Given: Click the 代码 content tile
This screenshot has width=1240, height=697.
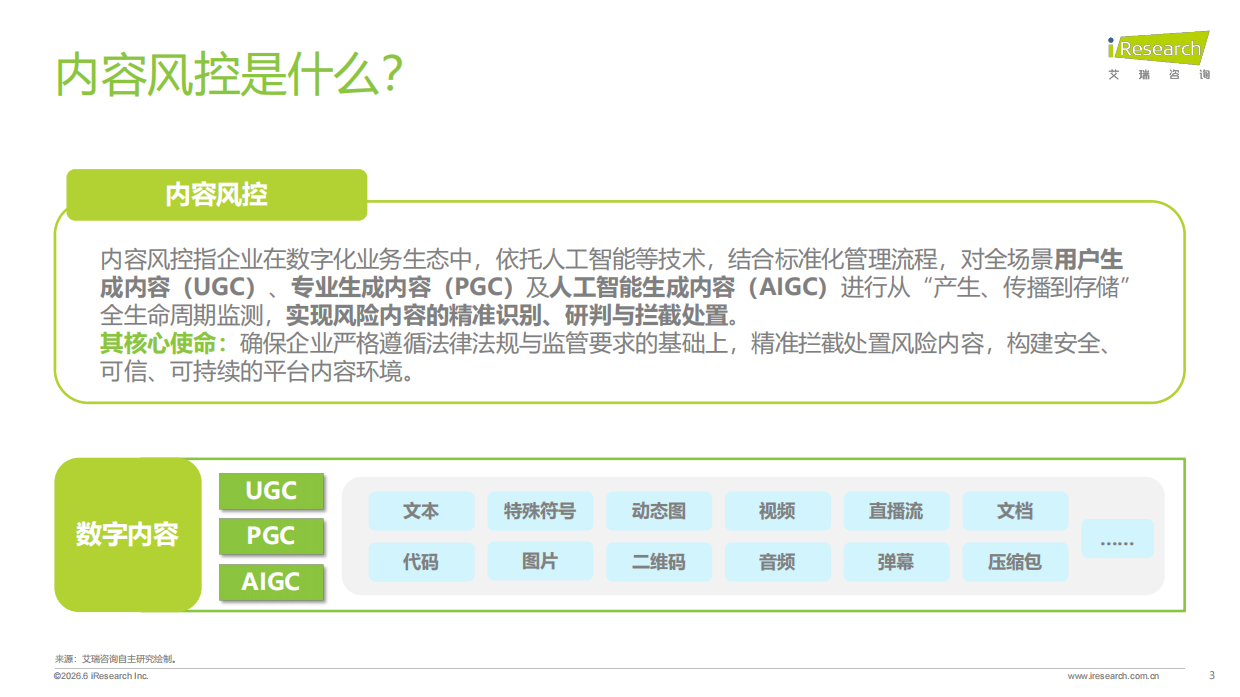Looking at the screenshot, I should pos(421,562).
